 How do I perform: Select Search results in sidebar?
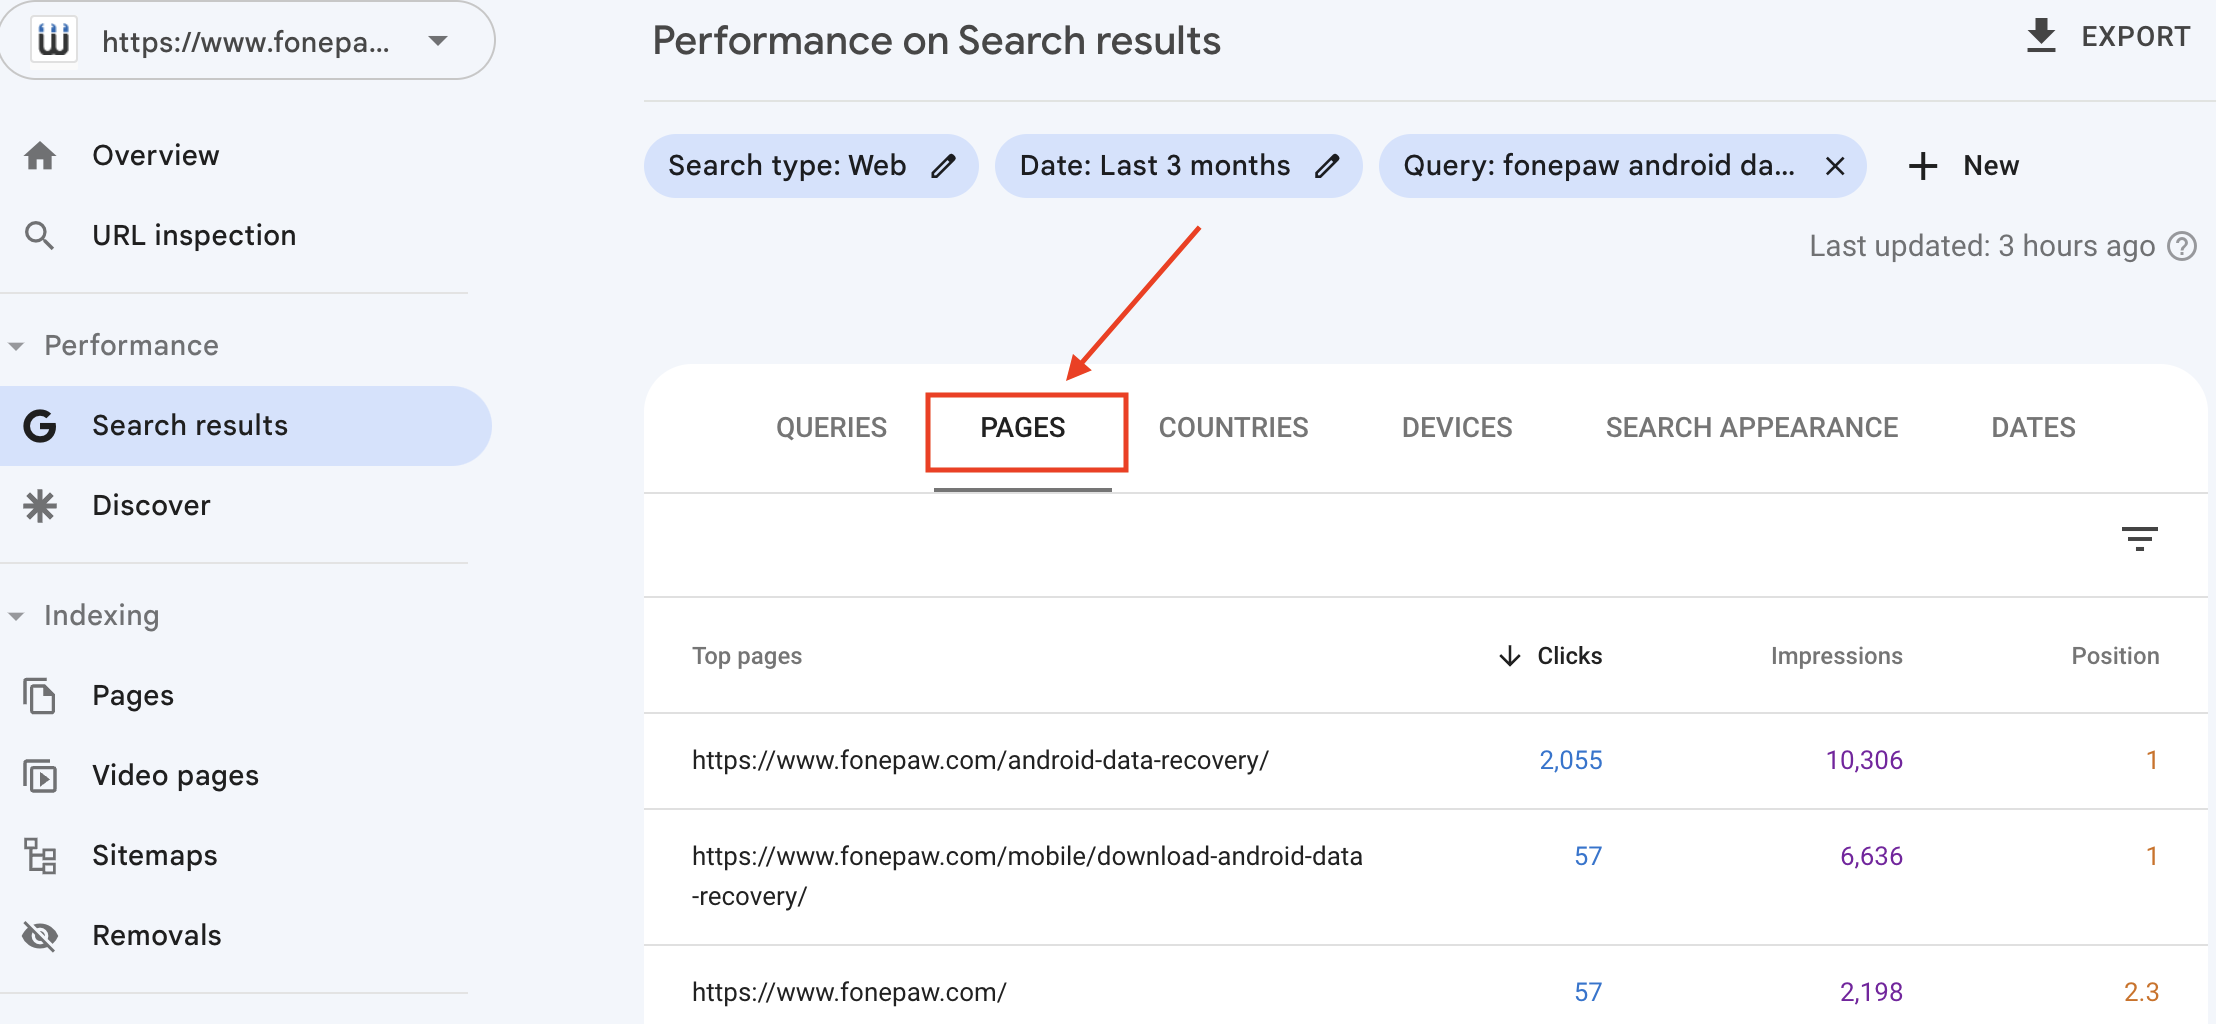coord(245,426)
